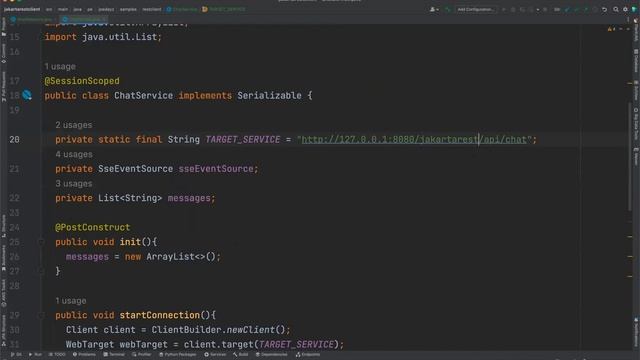Open the Project tool window on left stripe
Viewport: 640px width, 360px height.
pyautogui.click(x=4, y=27)
